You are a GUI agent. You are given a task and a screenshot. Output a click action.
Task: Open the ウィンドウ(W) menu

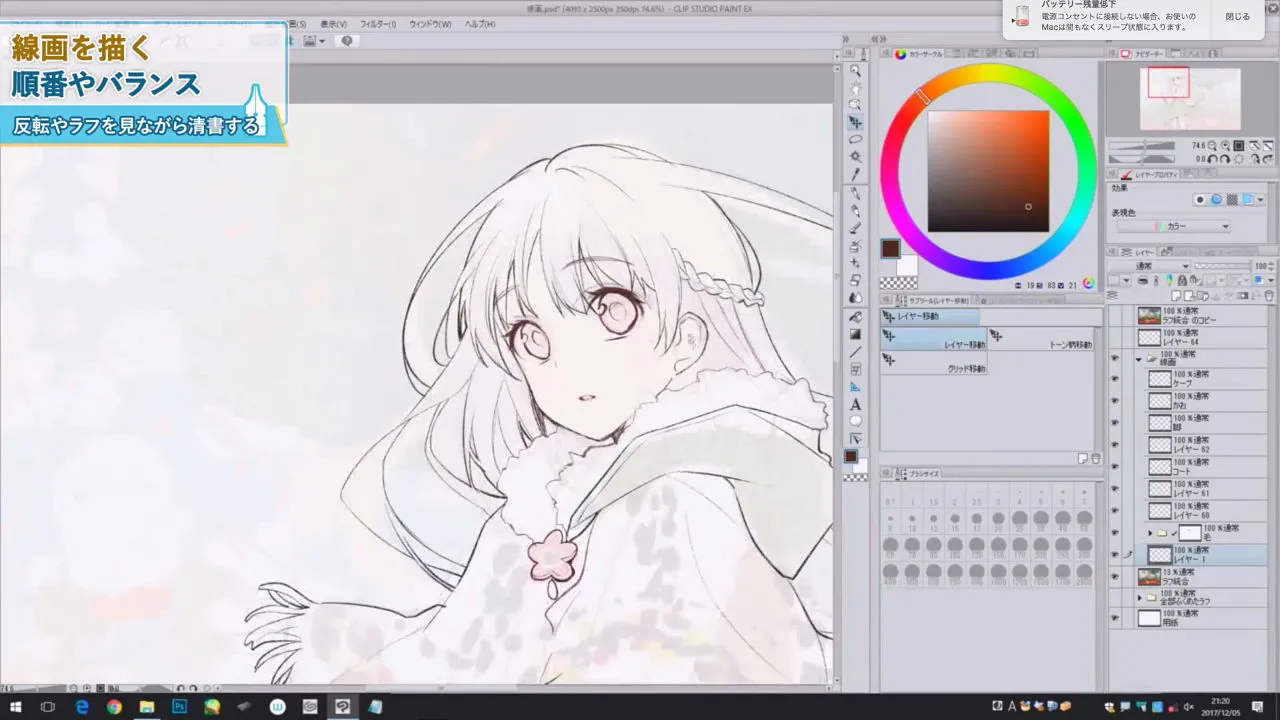point(430,24)
